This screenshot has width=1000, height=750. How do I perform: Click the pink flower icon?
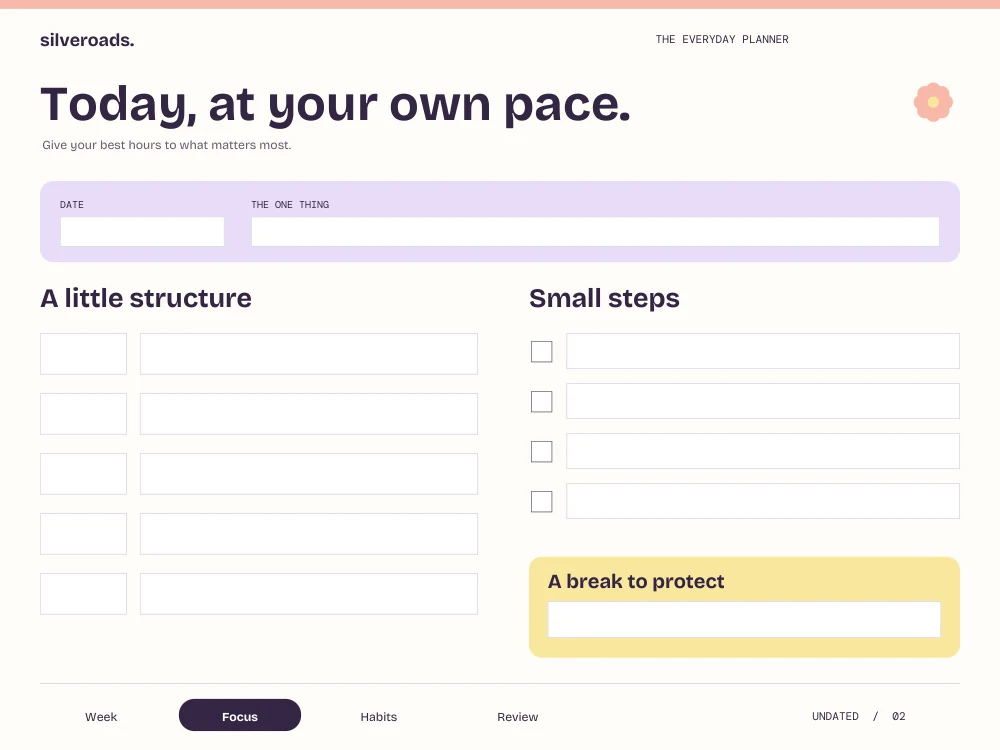click(933, 102)
